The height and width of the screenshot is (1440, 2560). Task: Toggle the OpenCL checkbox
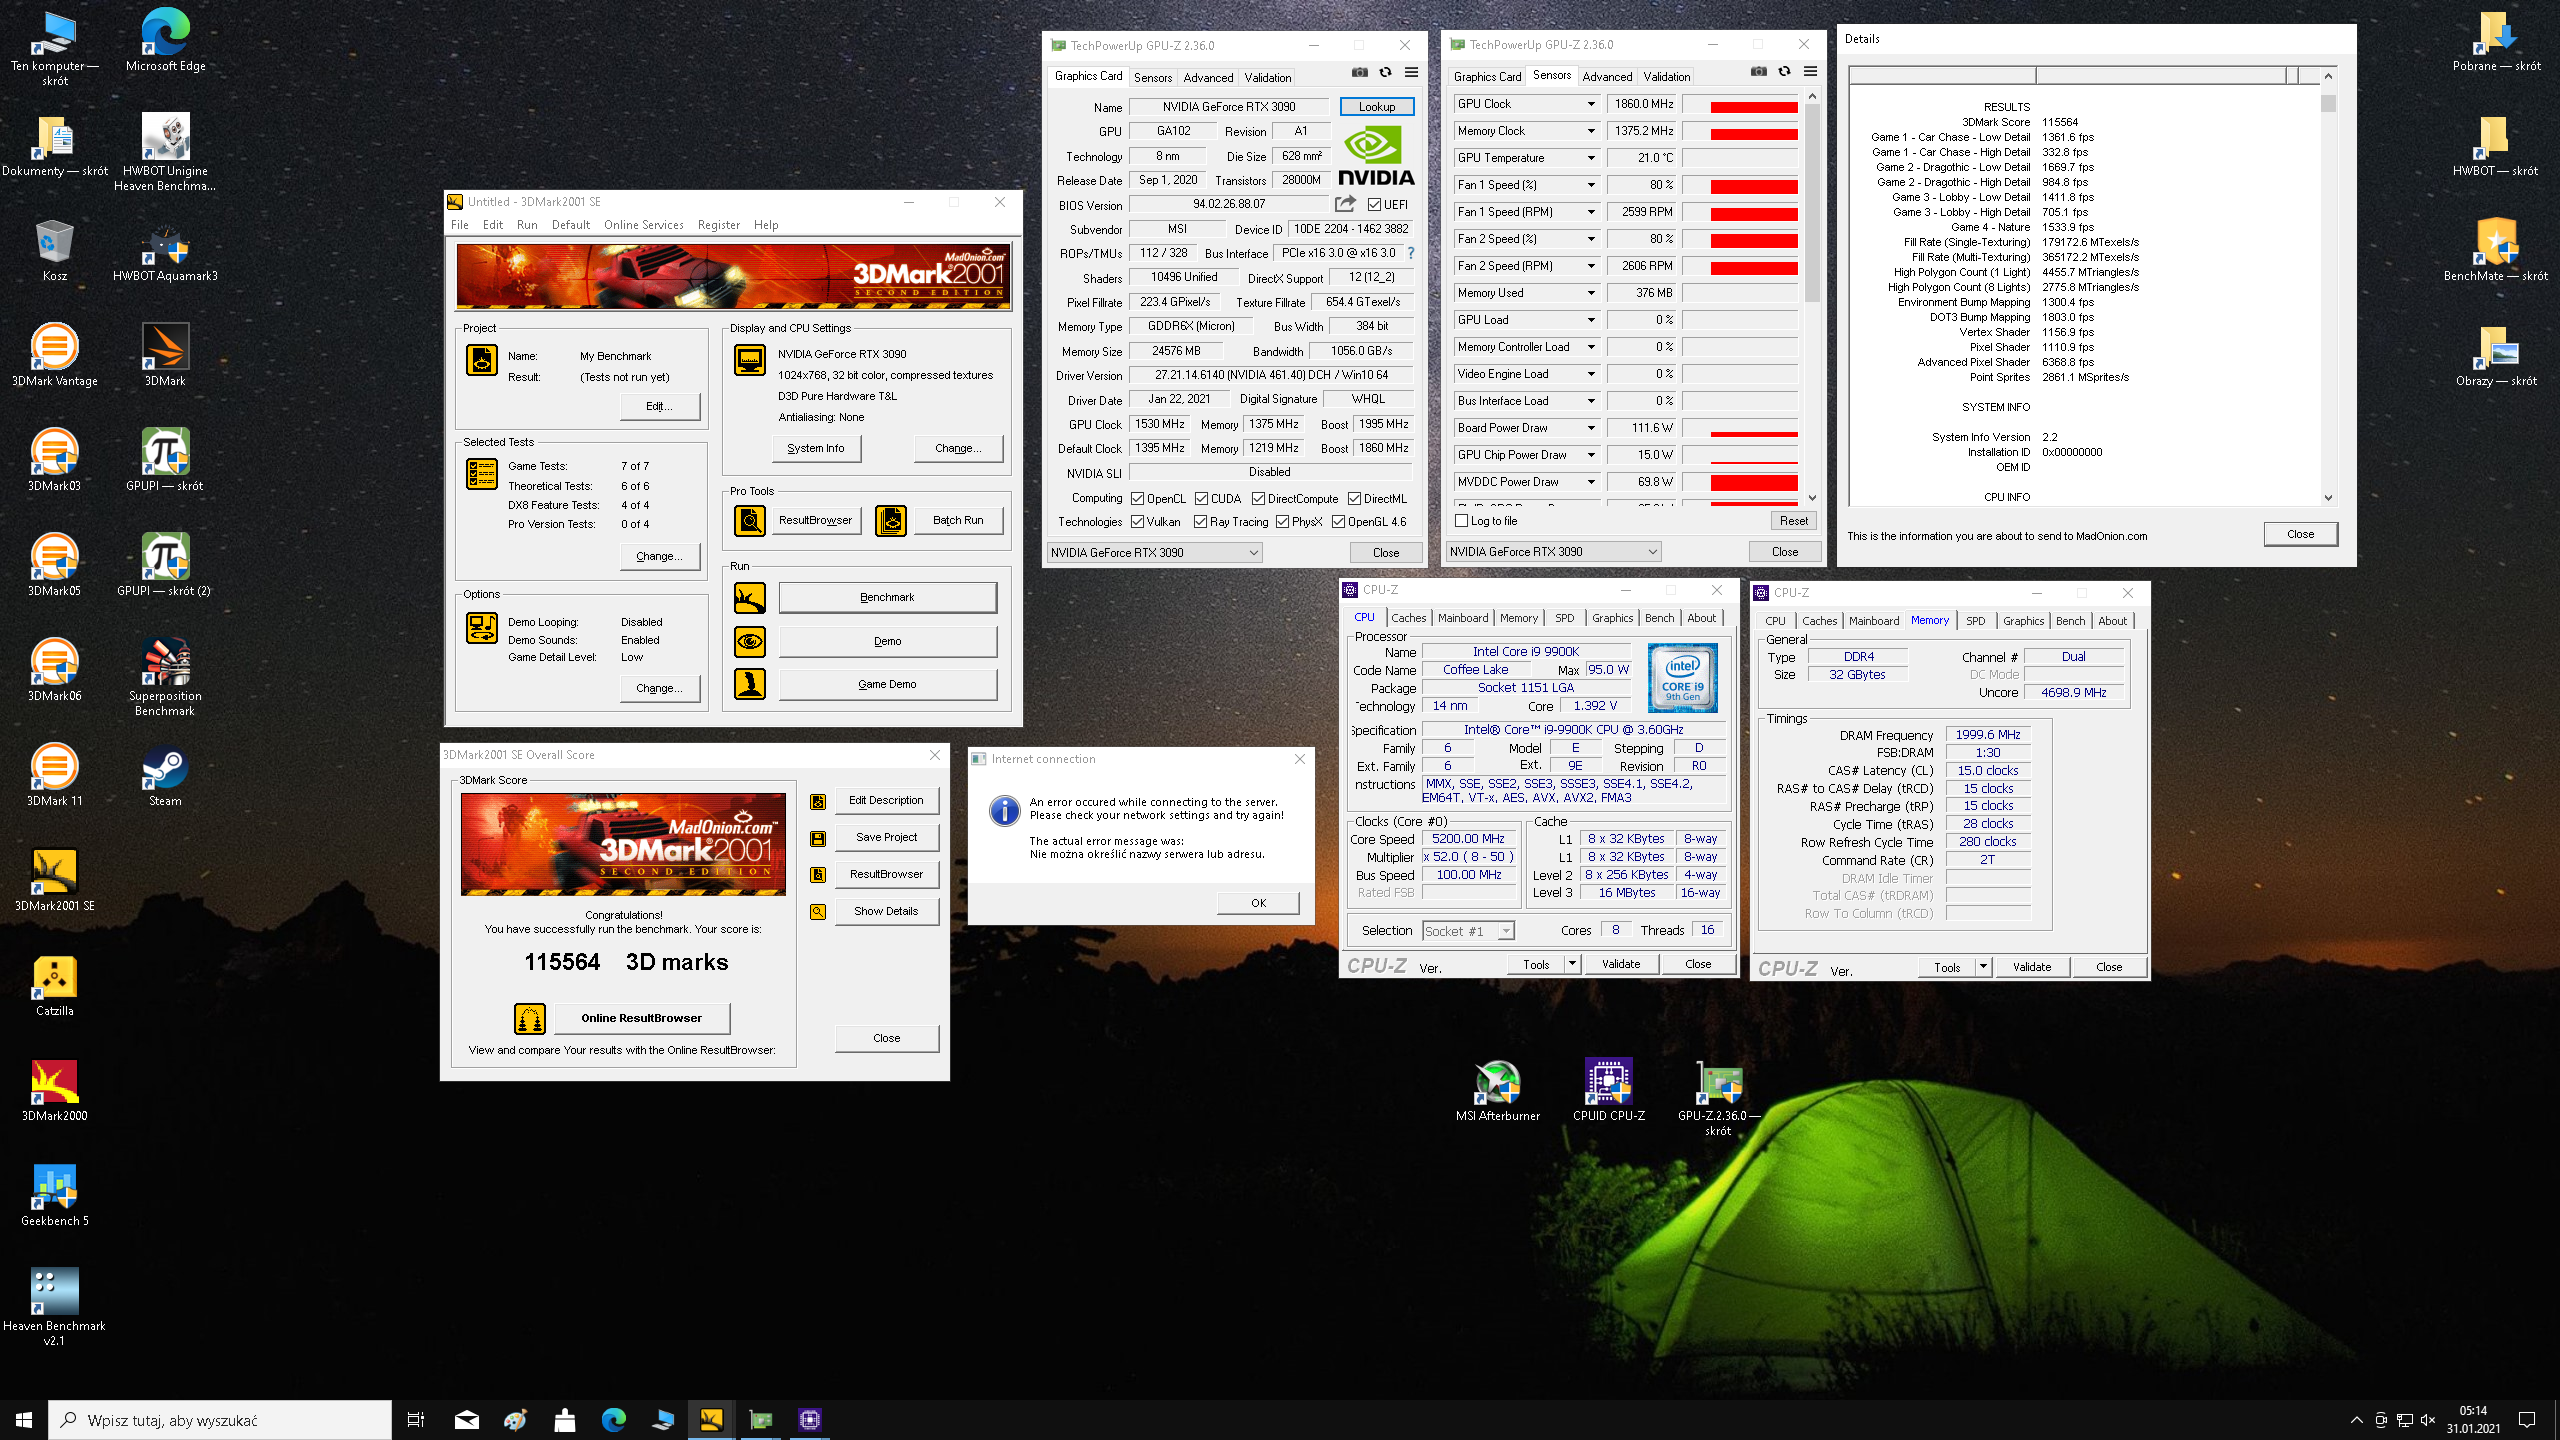(1137, 499)
